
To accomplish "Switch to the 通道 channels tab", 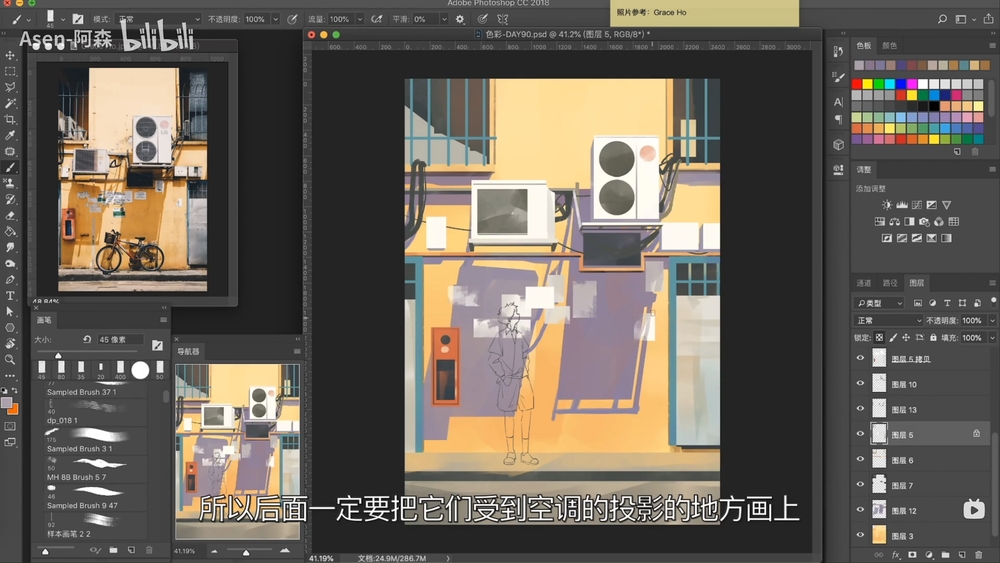I will 864,283.
